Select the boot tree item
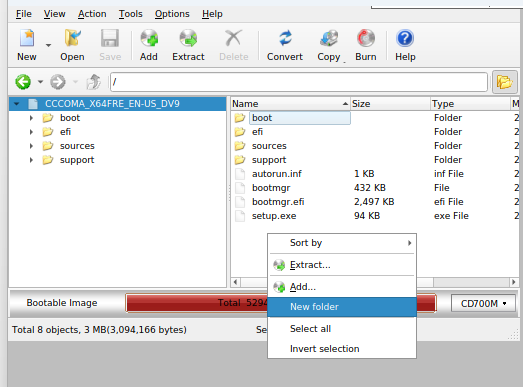 tap(70, 118)
